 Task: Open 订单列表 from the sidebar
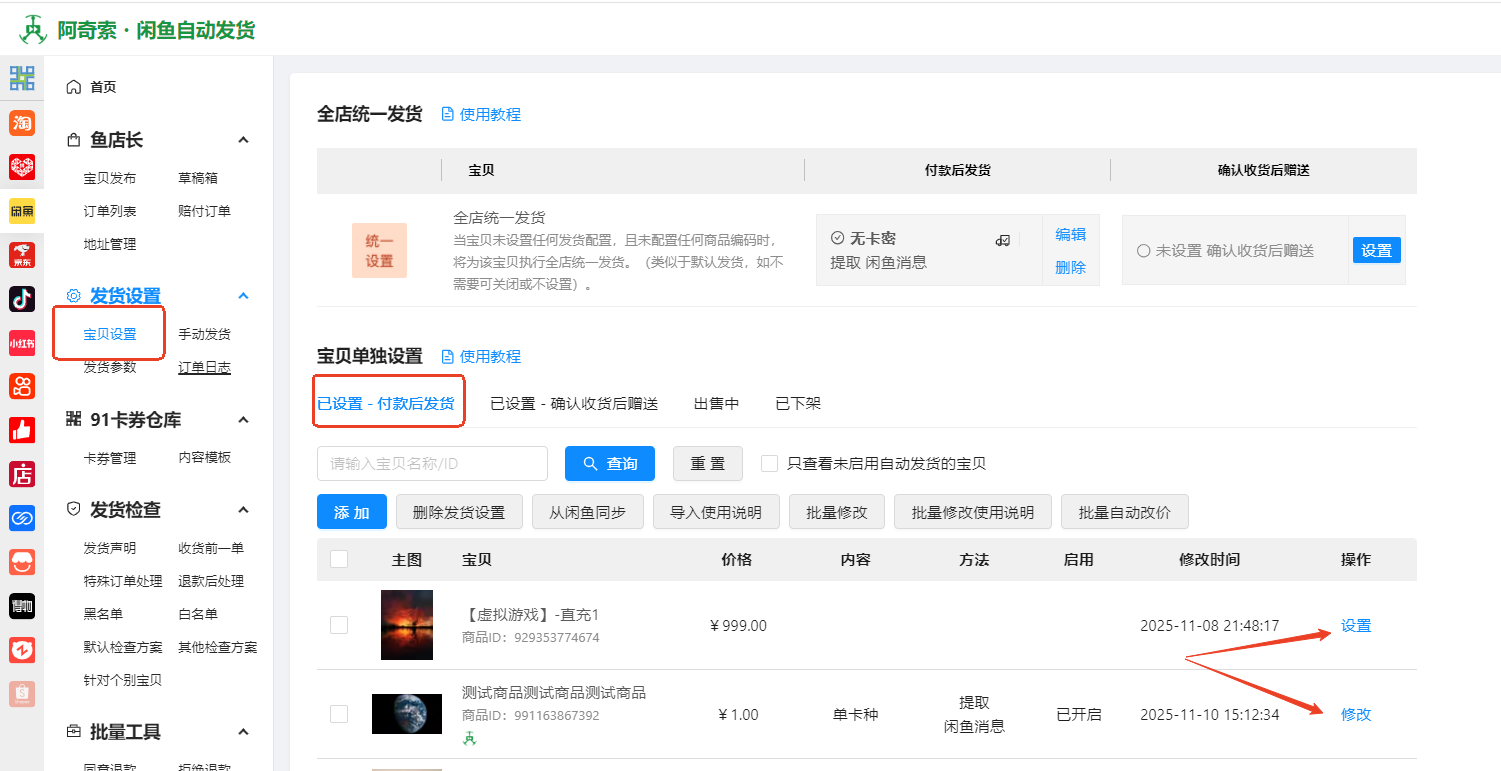(110, 211)
